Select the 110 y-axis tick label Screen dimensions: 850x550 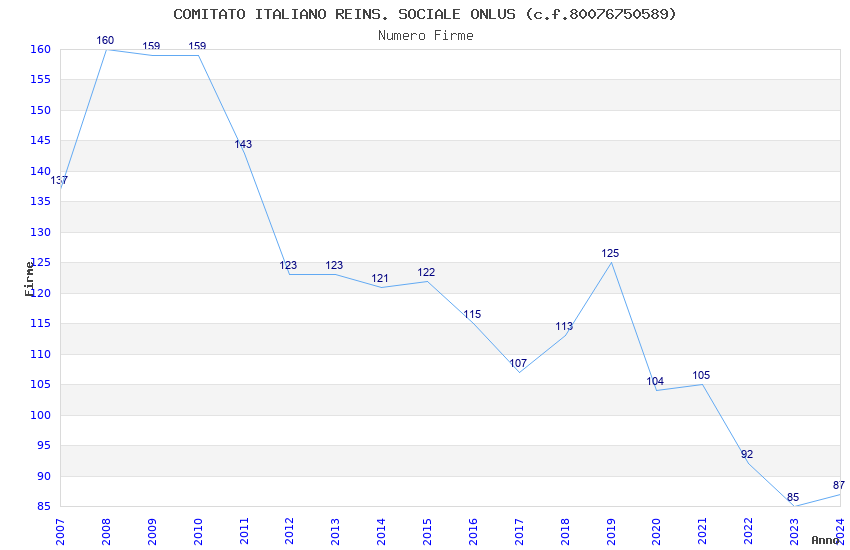40,354
